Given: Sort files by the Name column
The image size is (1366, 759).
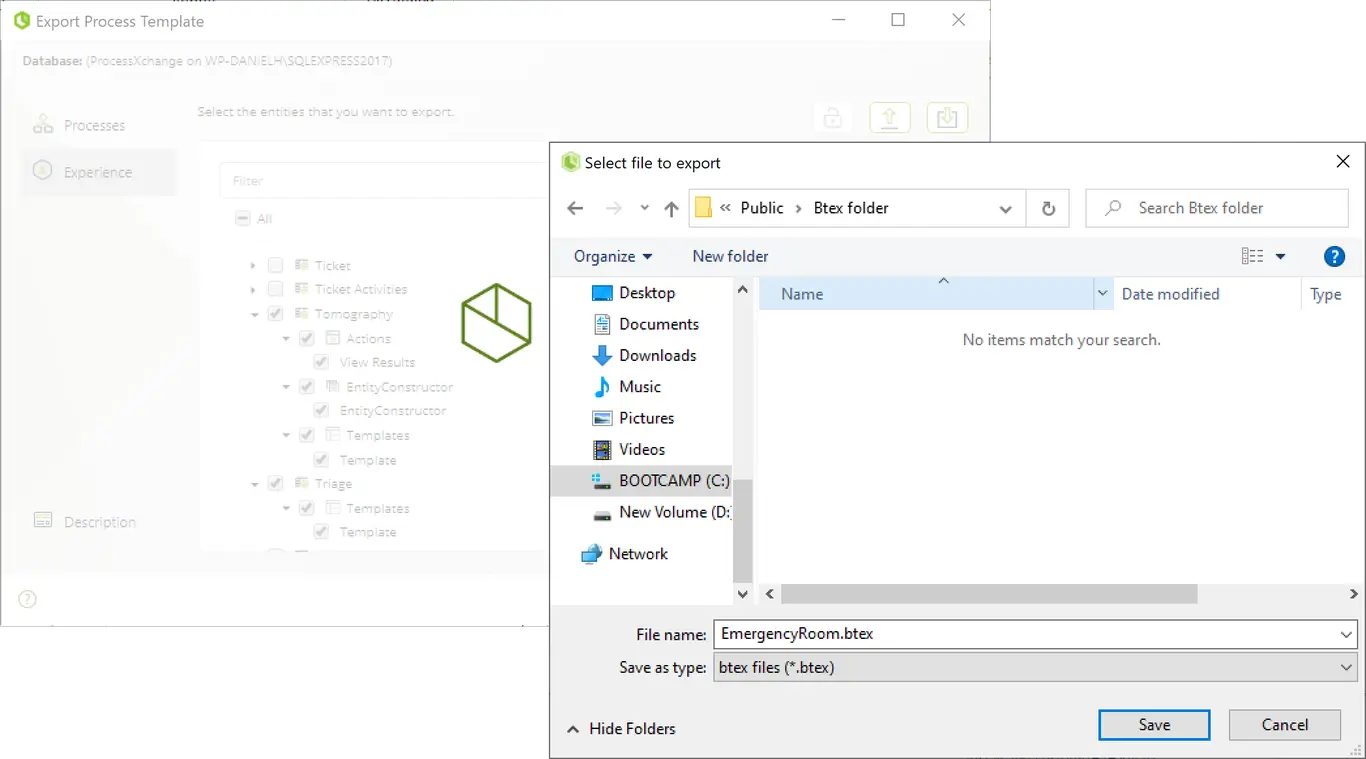Looking at the screenshot, I should 926,294.
